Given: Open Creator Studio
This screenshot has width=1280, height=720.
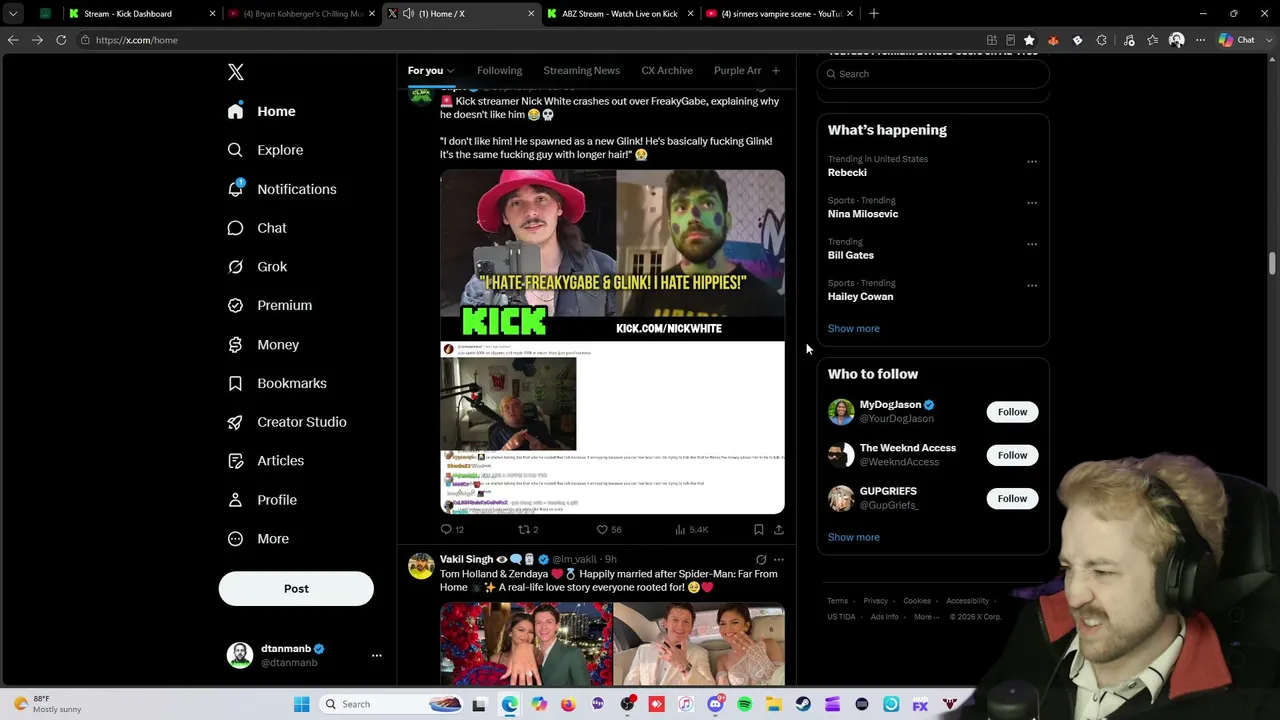Looking at the screenshot, I should point(287,422).
